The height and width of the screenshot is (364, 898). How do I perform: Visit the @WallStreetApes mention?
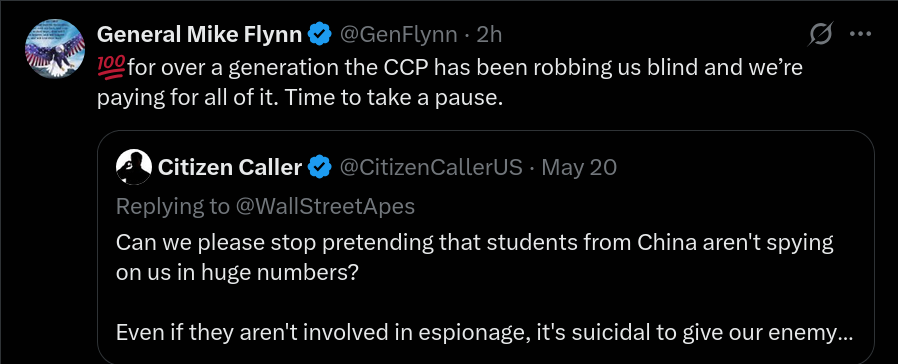[x=324, y=206]
